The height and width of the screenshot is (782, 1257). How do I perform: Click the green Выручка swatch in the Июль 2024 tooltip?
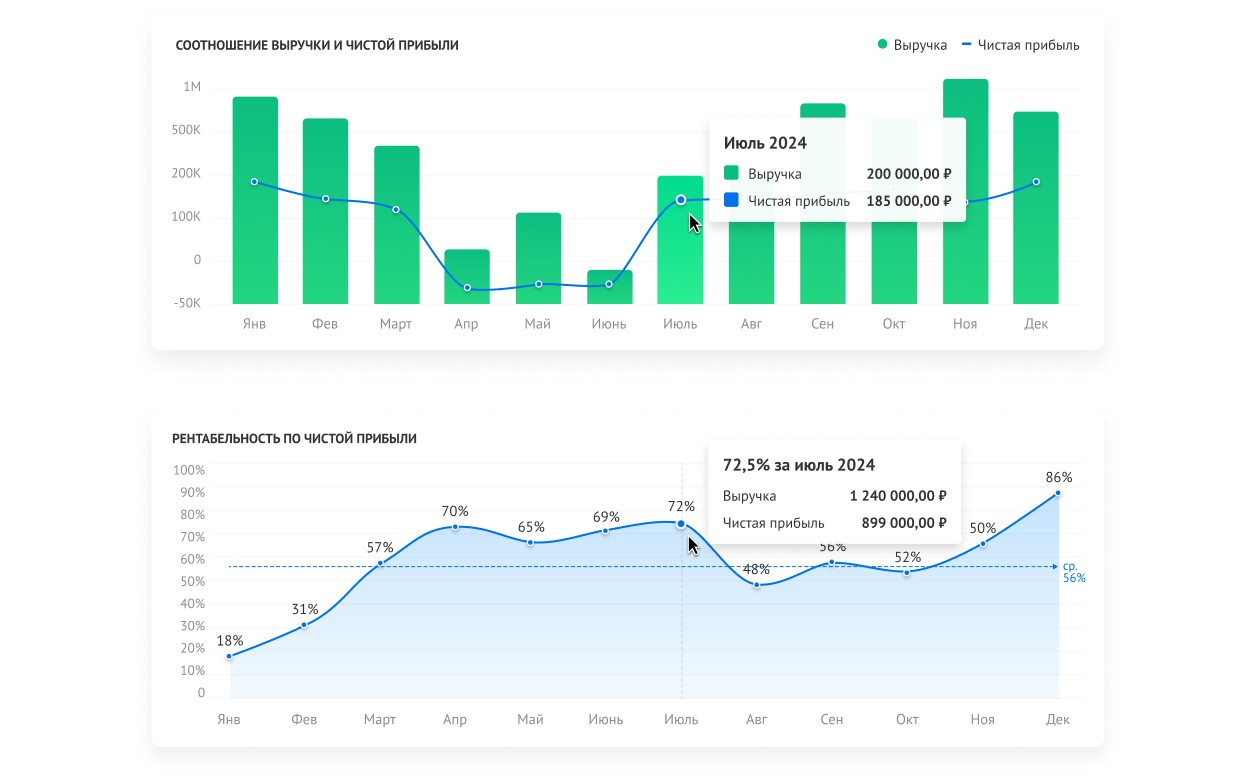tap(731, 173)
